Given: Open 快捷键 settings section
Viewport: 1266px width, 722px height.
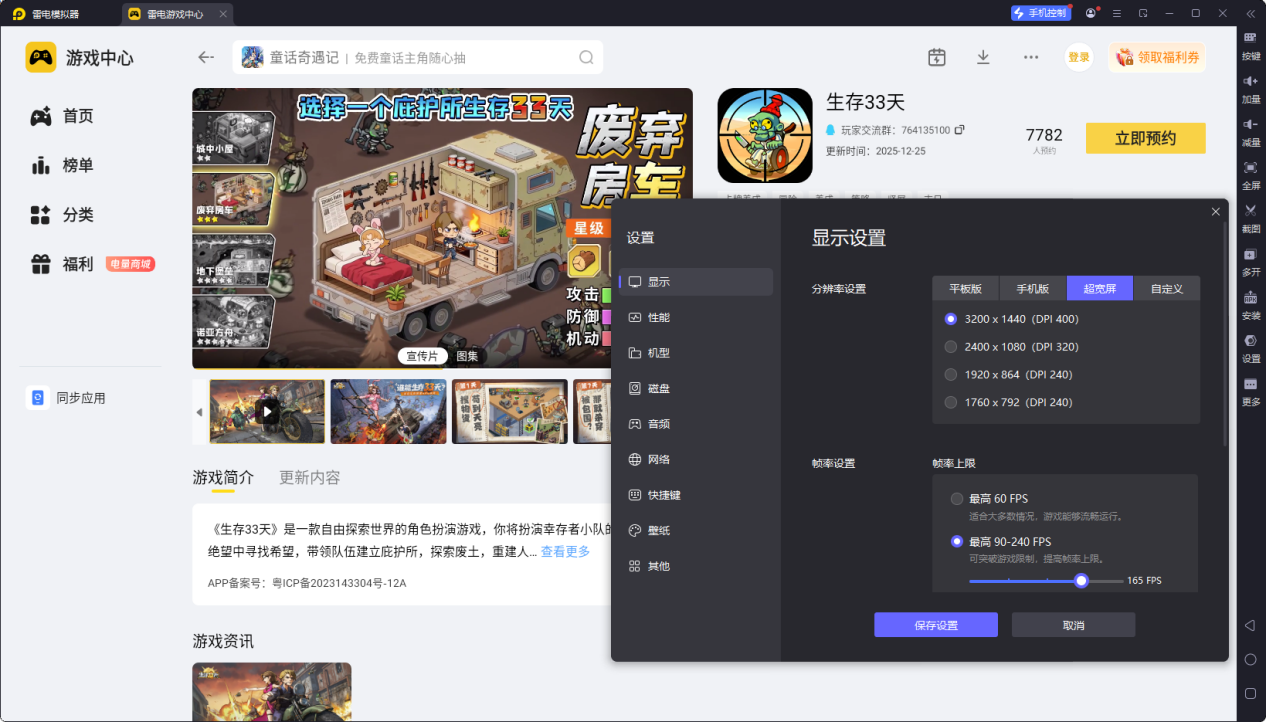Looking at the screenshot, I should click(696, 495).
